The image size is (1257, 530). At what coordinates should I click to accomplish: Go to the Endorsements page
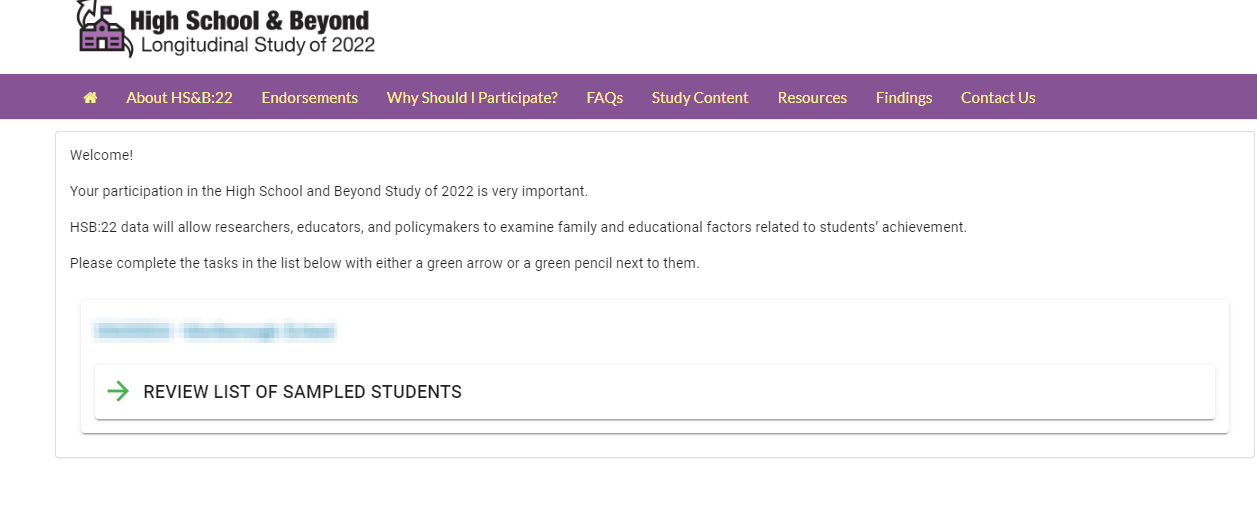tap(310, 97)
